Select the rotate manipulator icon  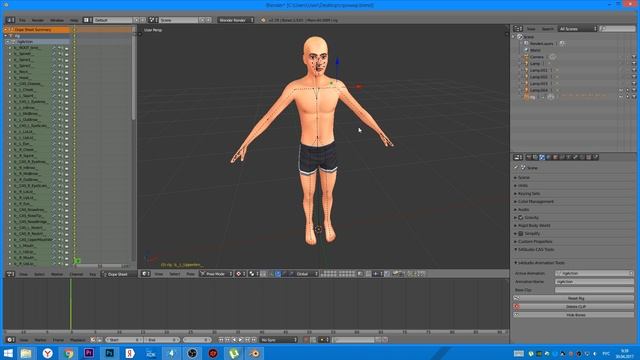pyautogui.click(x=284, y=274)
